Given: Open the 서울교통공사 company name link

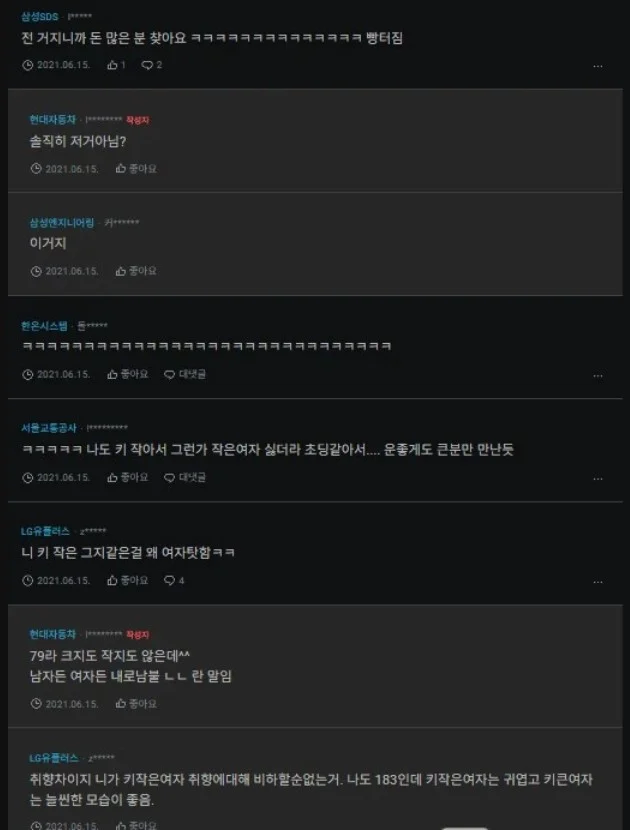Looking at the screenshot, I should [x=49, y=428].
